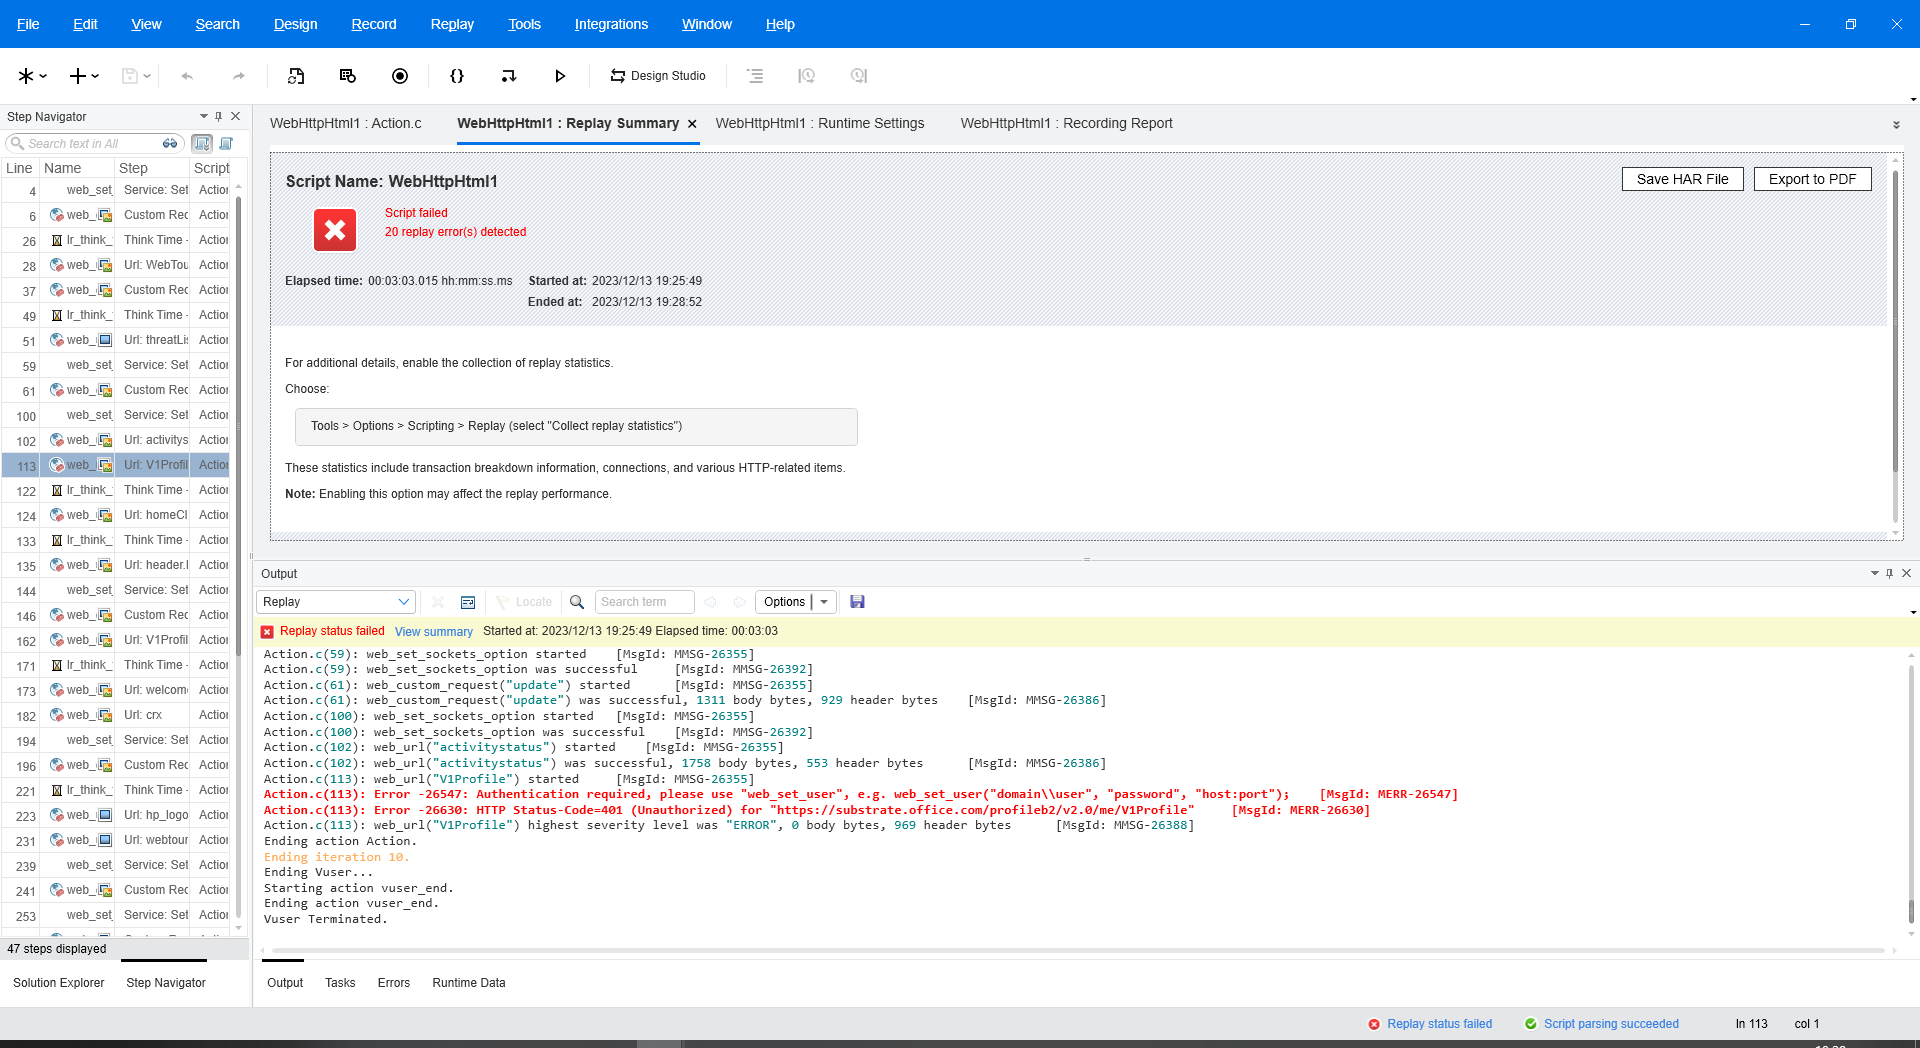Click the regenerate script icon
The image size is (1920, 1048).
coord(296,76)
